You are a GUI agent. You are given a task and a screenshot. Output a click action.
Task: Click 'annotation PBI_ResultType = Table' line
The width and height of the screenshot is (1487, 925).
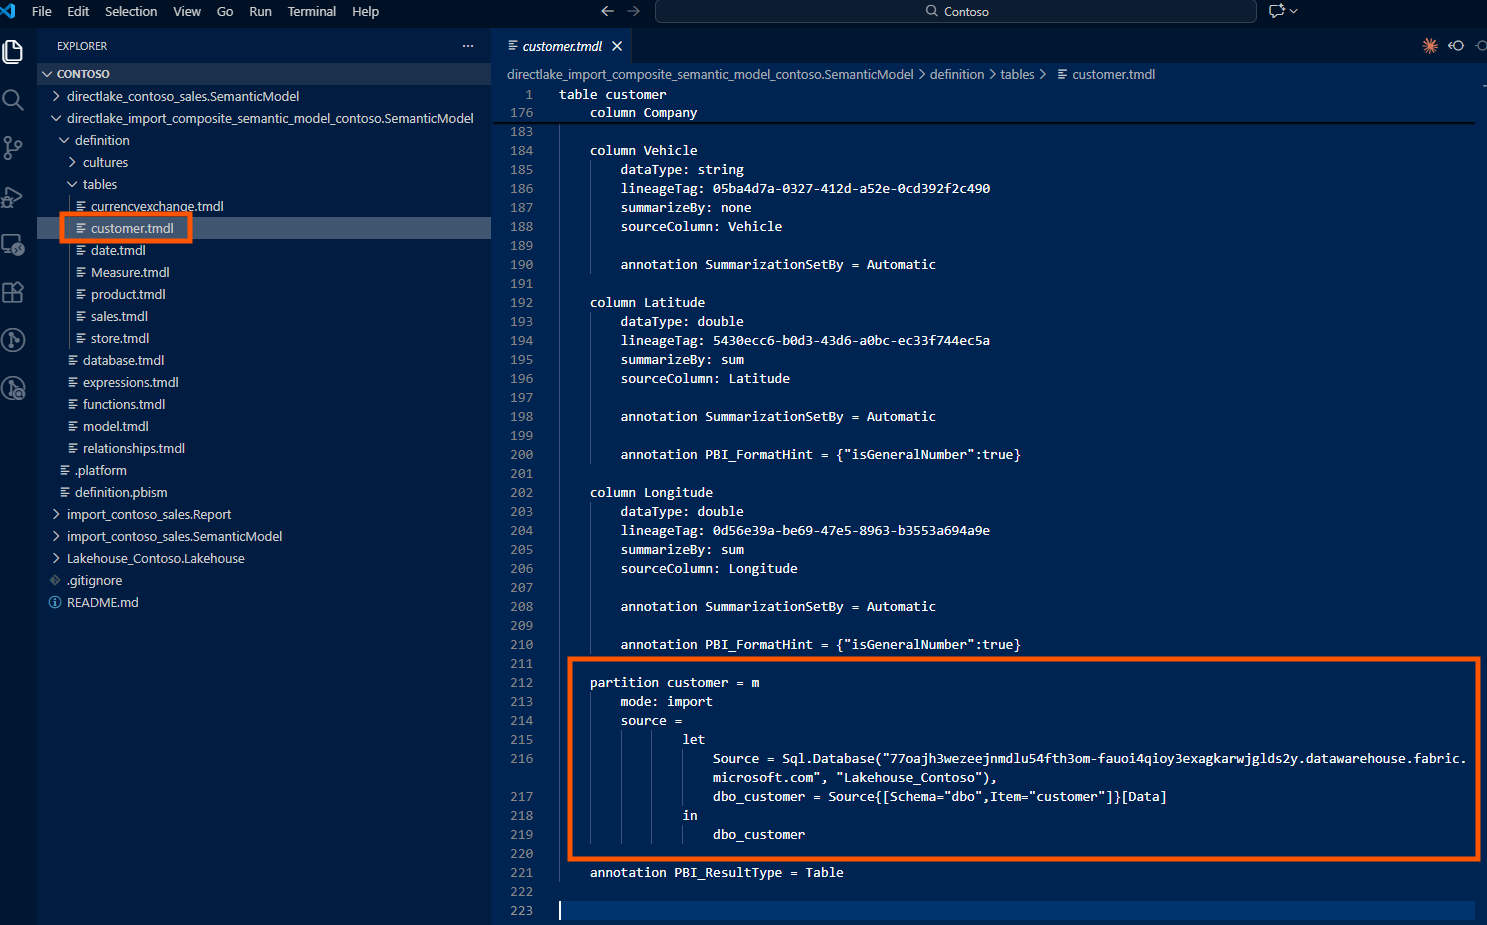point(716,872)
